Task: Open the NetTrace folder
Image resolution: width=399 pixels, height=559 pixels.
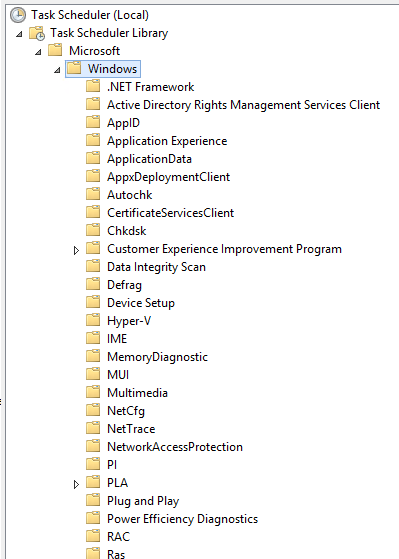Action: point(131,429)
